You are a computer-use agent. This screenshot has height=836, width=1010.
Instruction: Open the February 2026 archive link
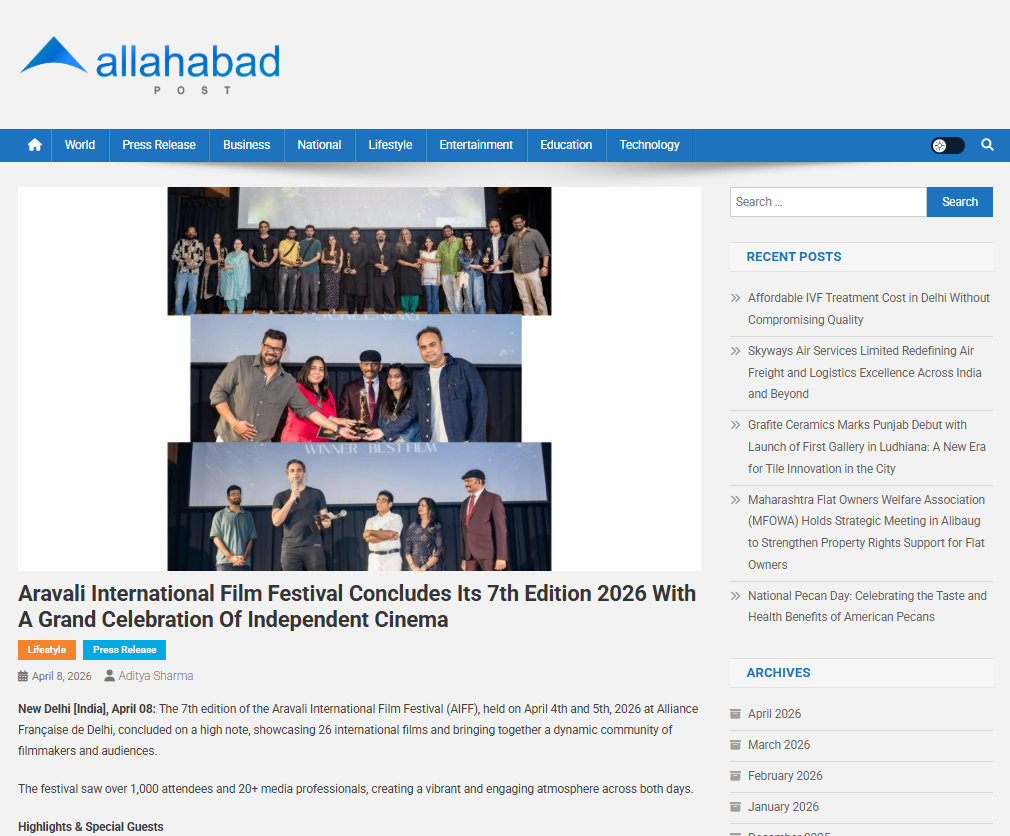point(785,776)
